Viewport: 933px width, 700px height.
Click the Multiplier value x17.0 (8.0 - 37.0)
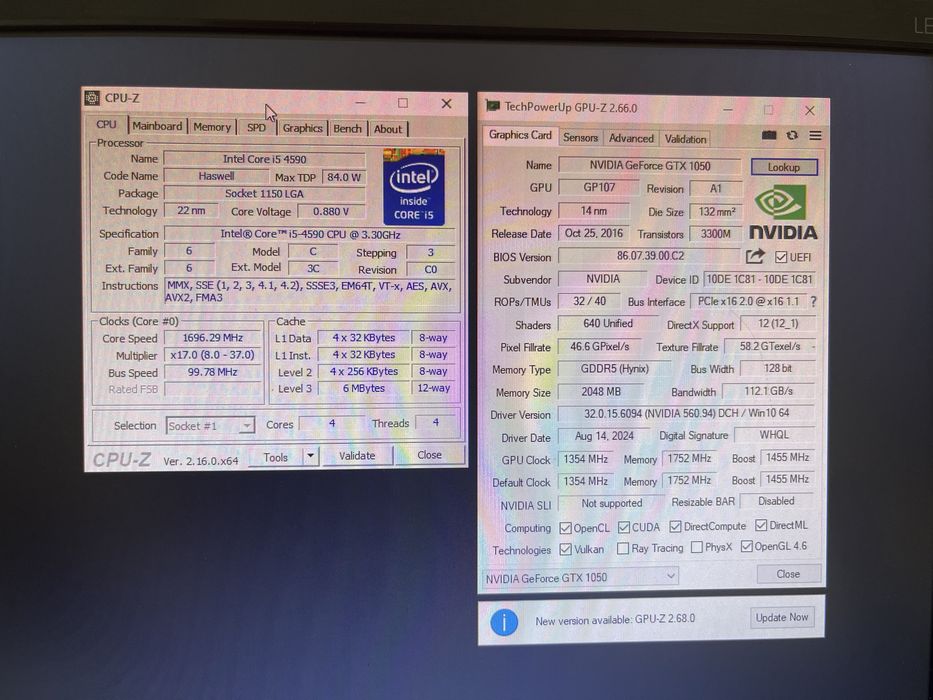click(x=213, y=355)
